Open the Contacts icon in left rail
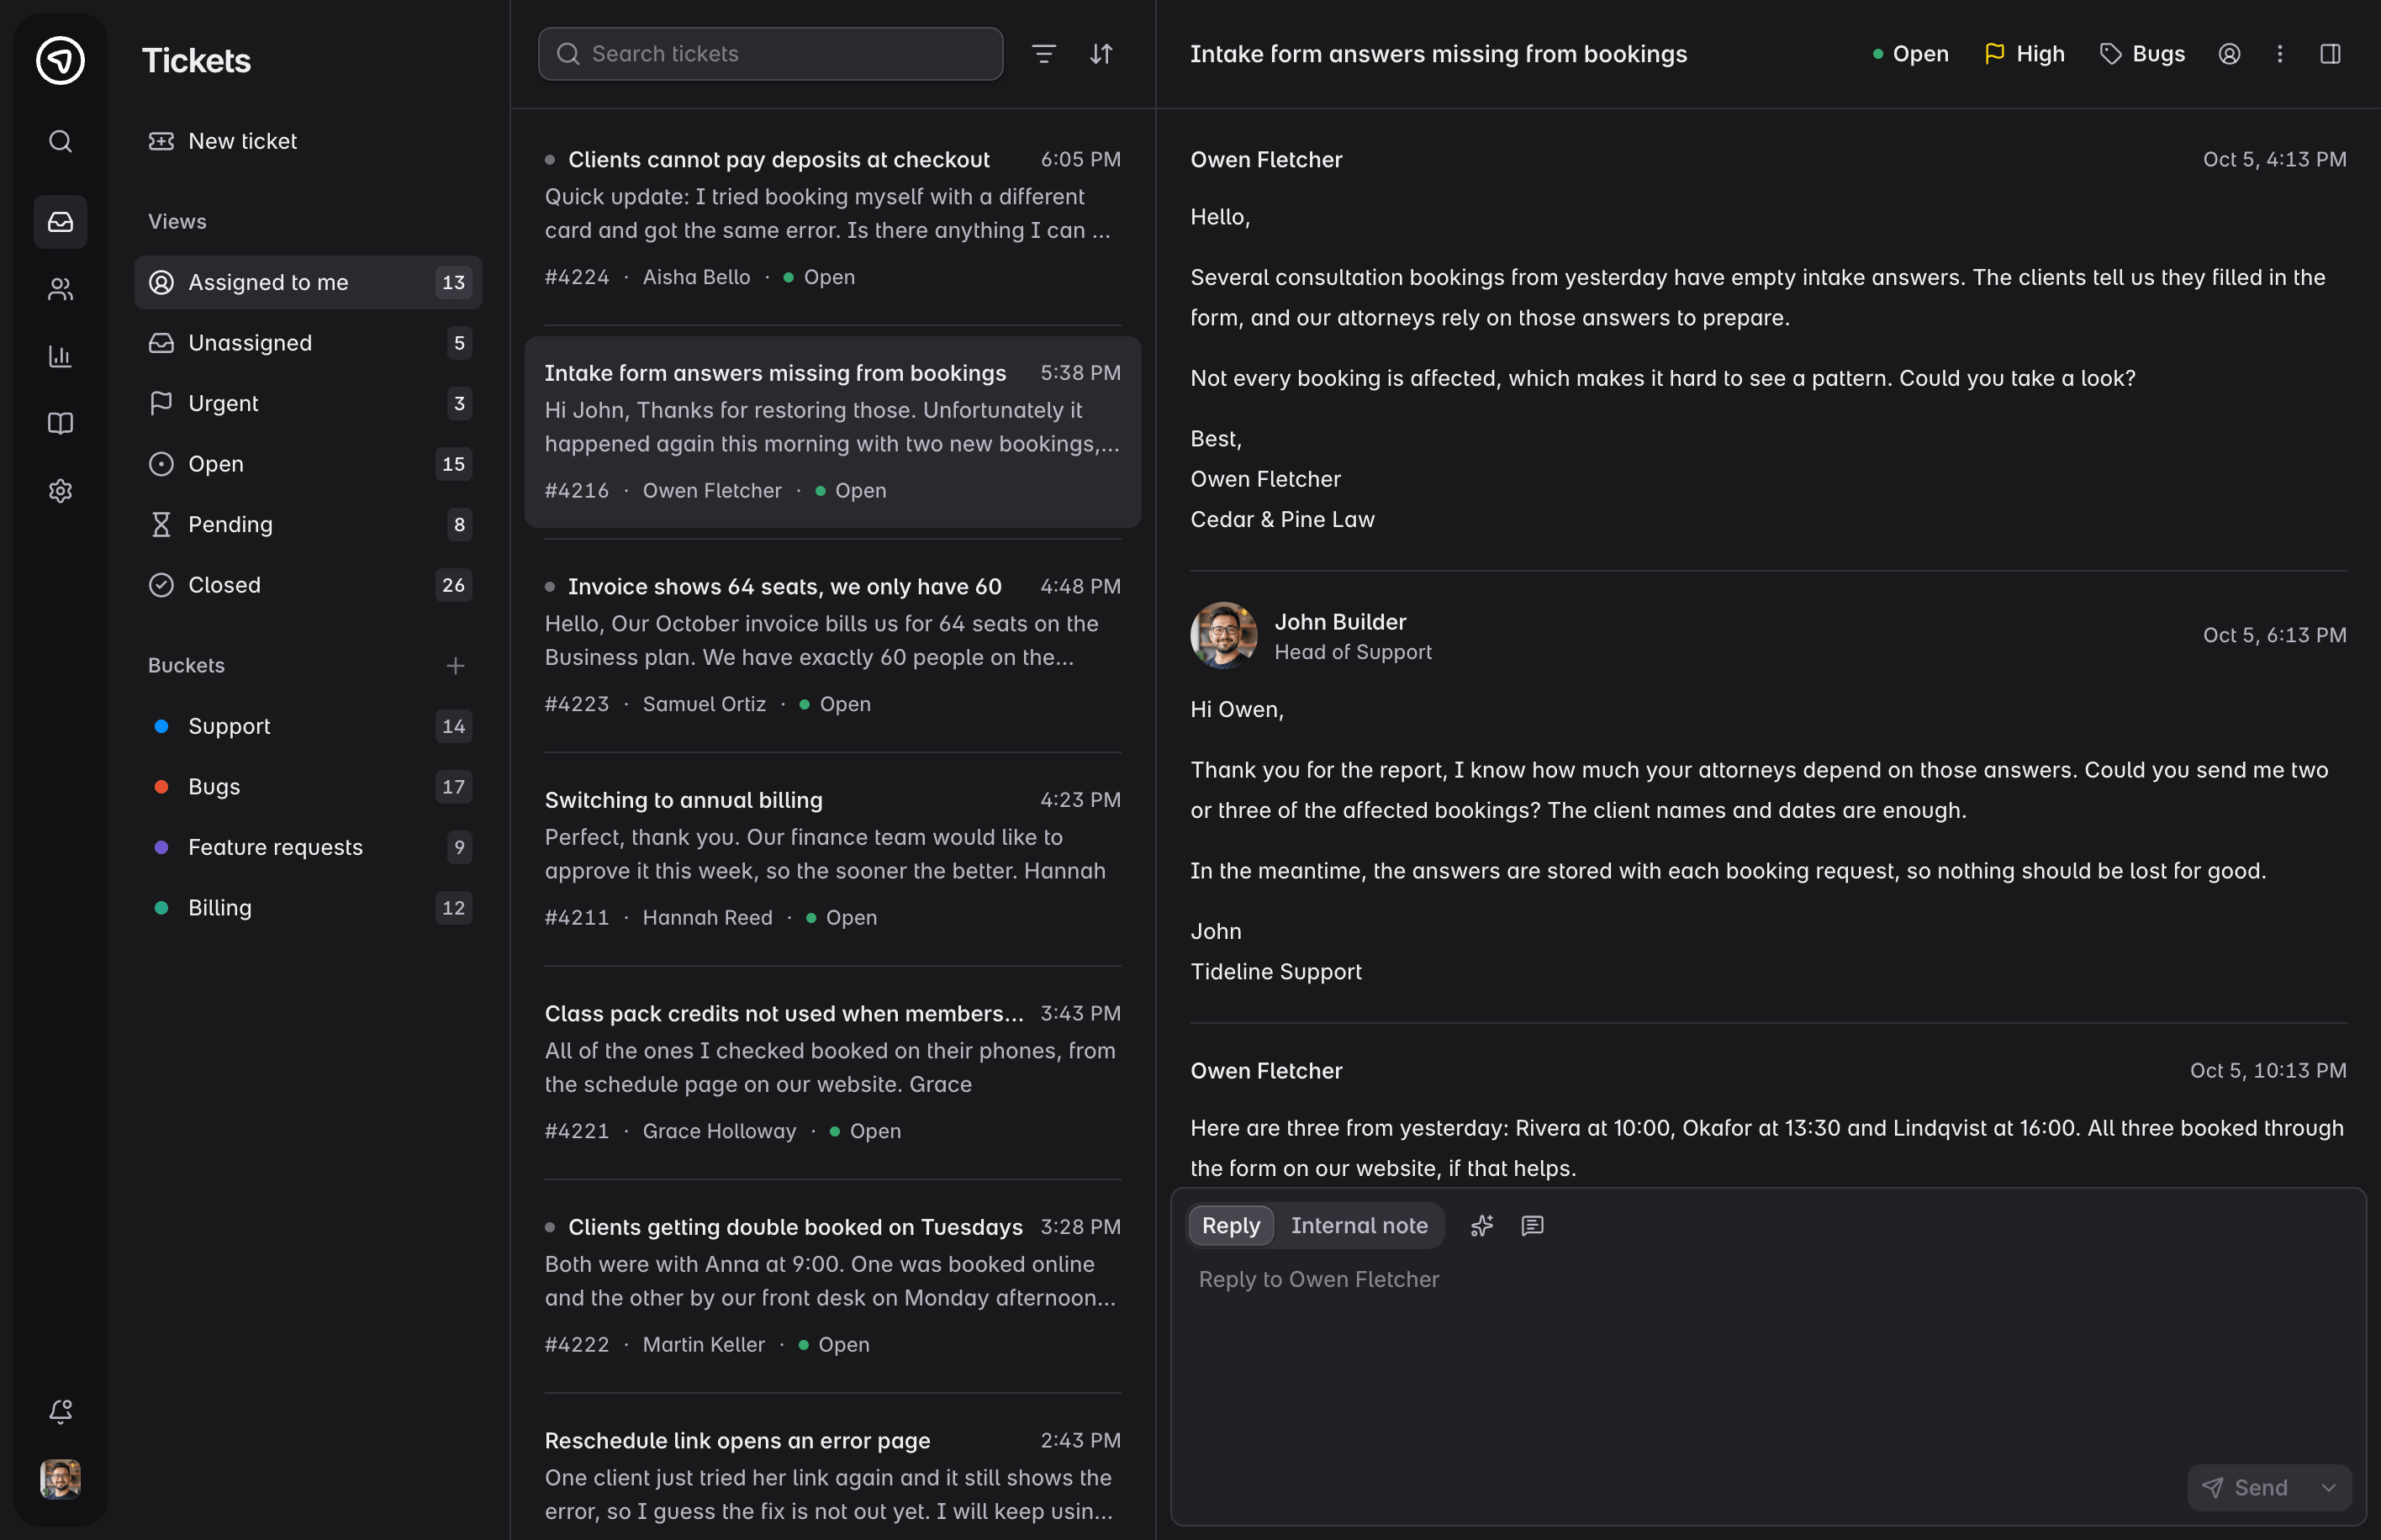The width and height of the screenshot is (2381, 1540). click(x=60, y=289)
